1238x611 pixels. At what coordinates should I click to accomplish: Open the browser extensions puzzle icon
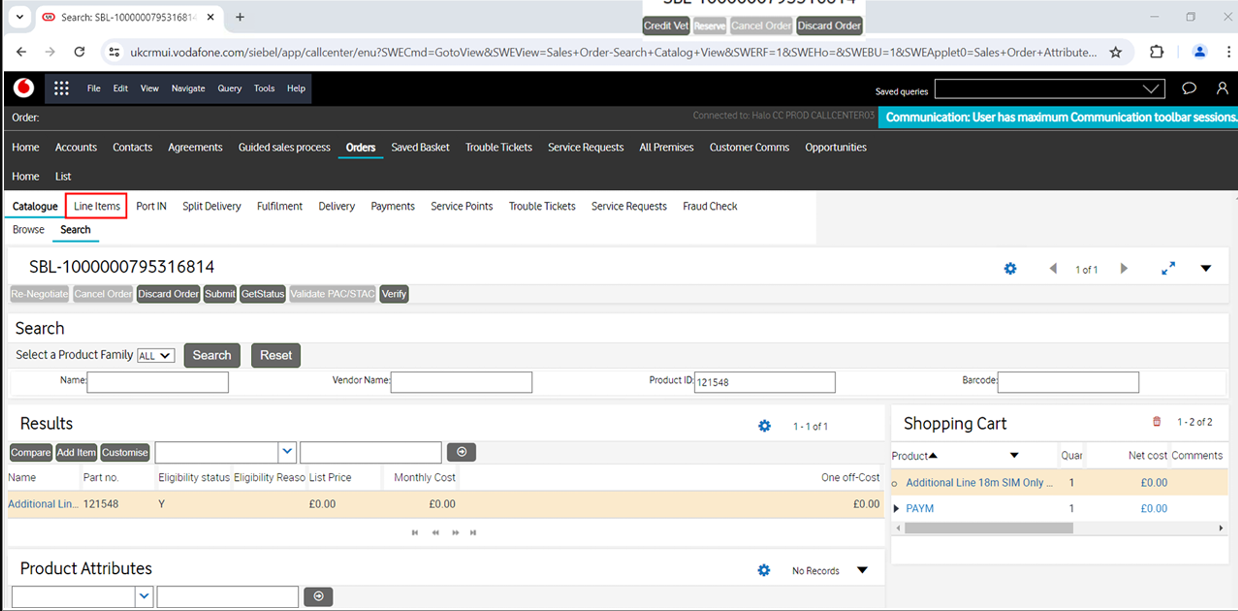(1157, 52)
